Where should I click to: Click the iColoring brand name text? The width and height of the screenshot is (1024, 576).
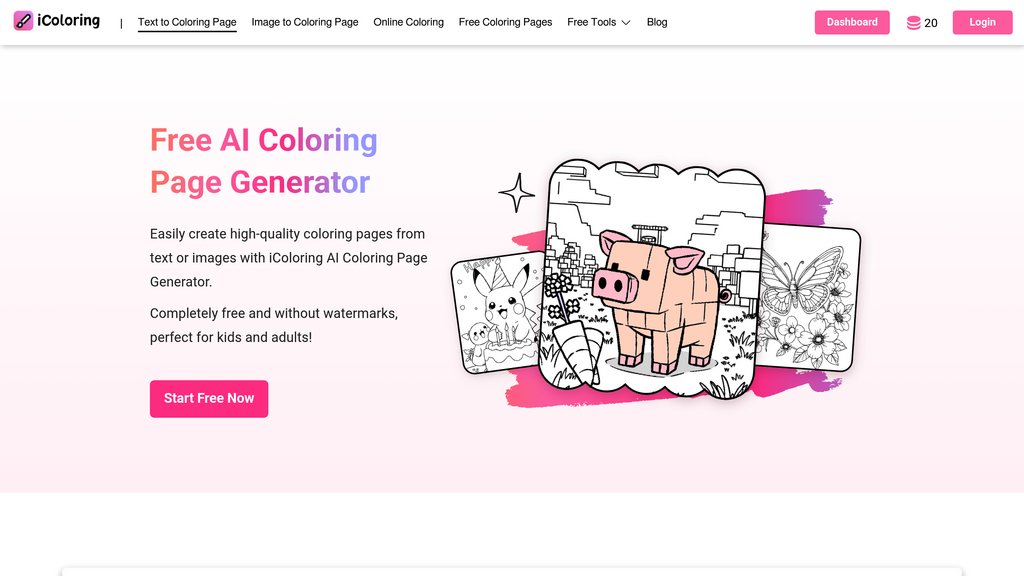tap(69, 21)
